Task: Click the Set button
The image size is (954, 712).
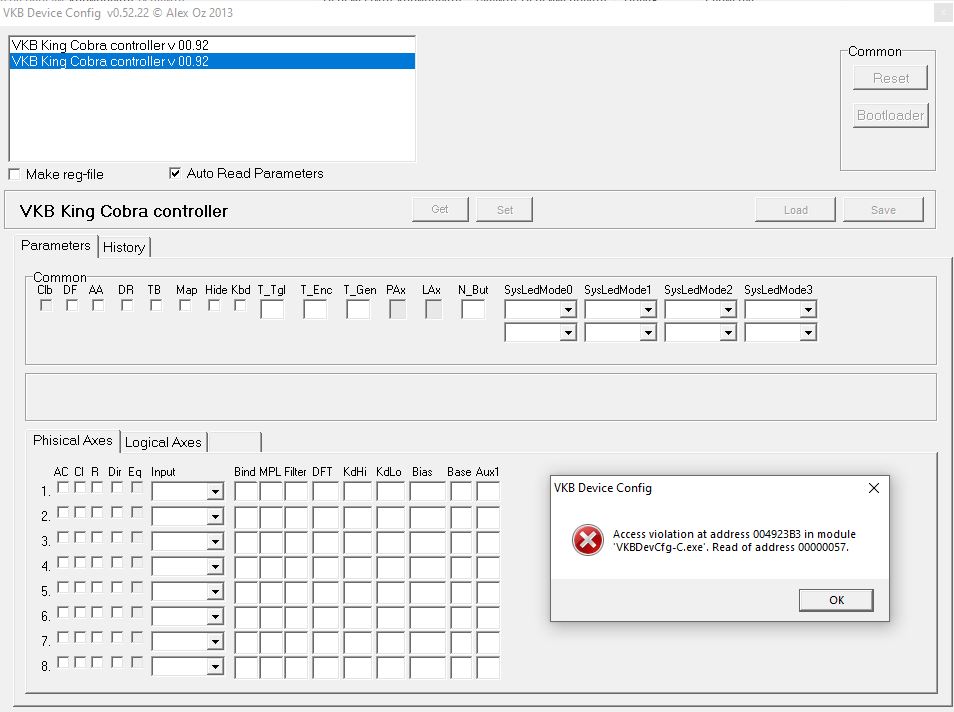Action: [504, 209]
